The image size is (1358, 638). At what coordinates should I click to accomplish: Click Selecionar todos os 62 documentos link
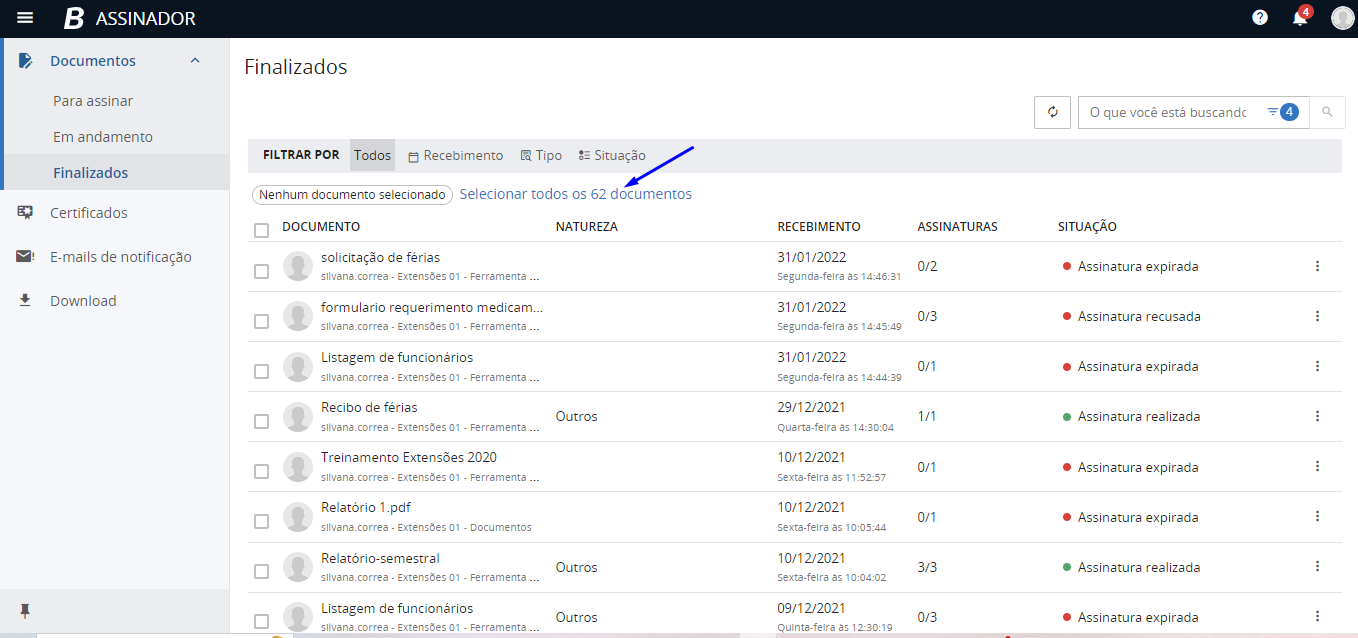[575, 194]
